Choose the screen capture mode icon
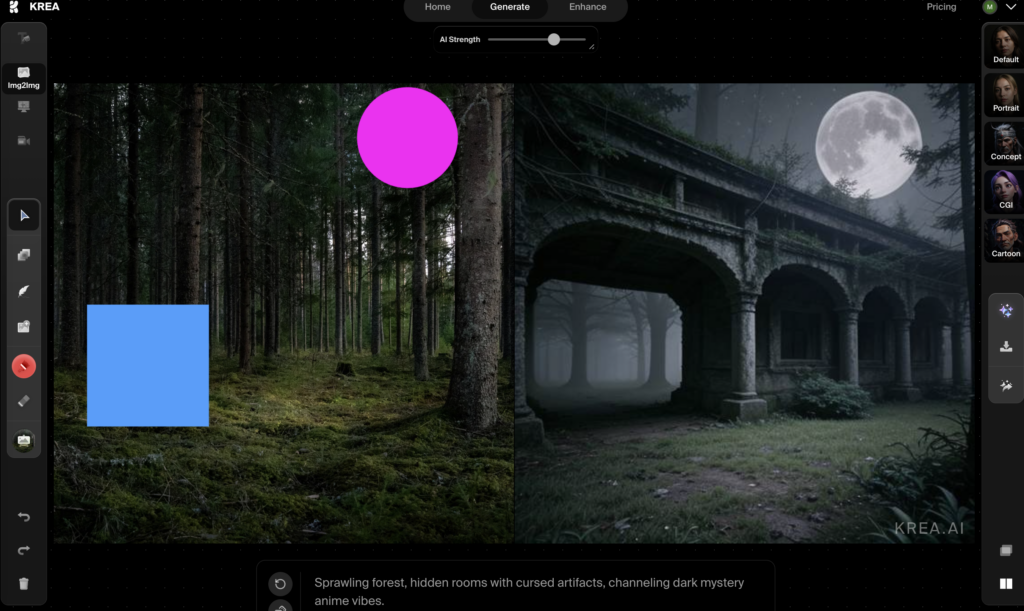The width and height of the screenshot is (1024, 611). pos(24,106)
